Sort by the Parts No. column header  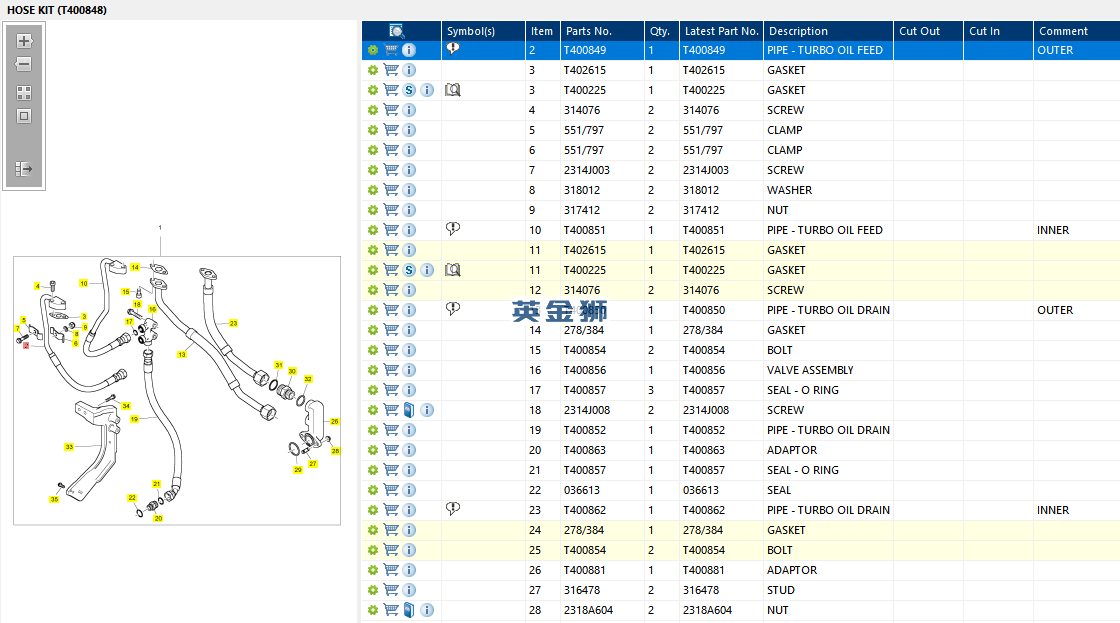coord(602,31)
